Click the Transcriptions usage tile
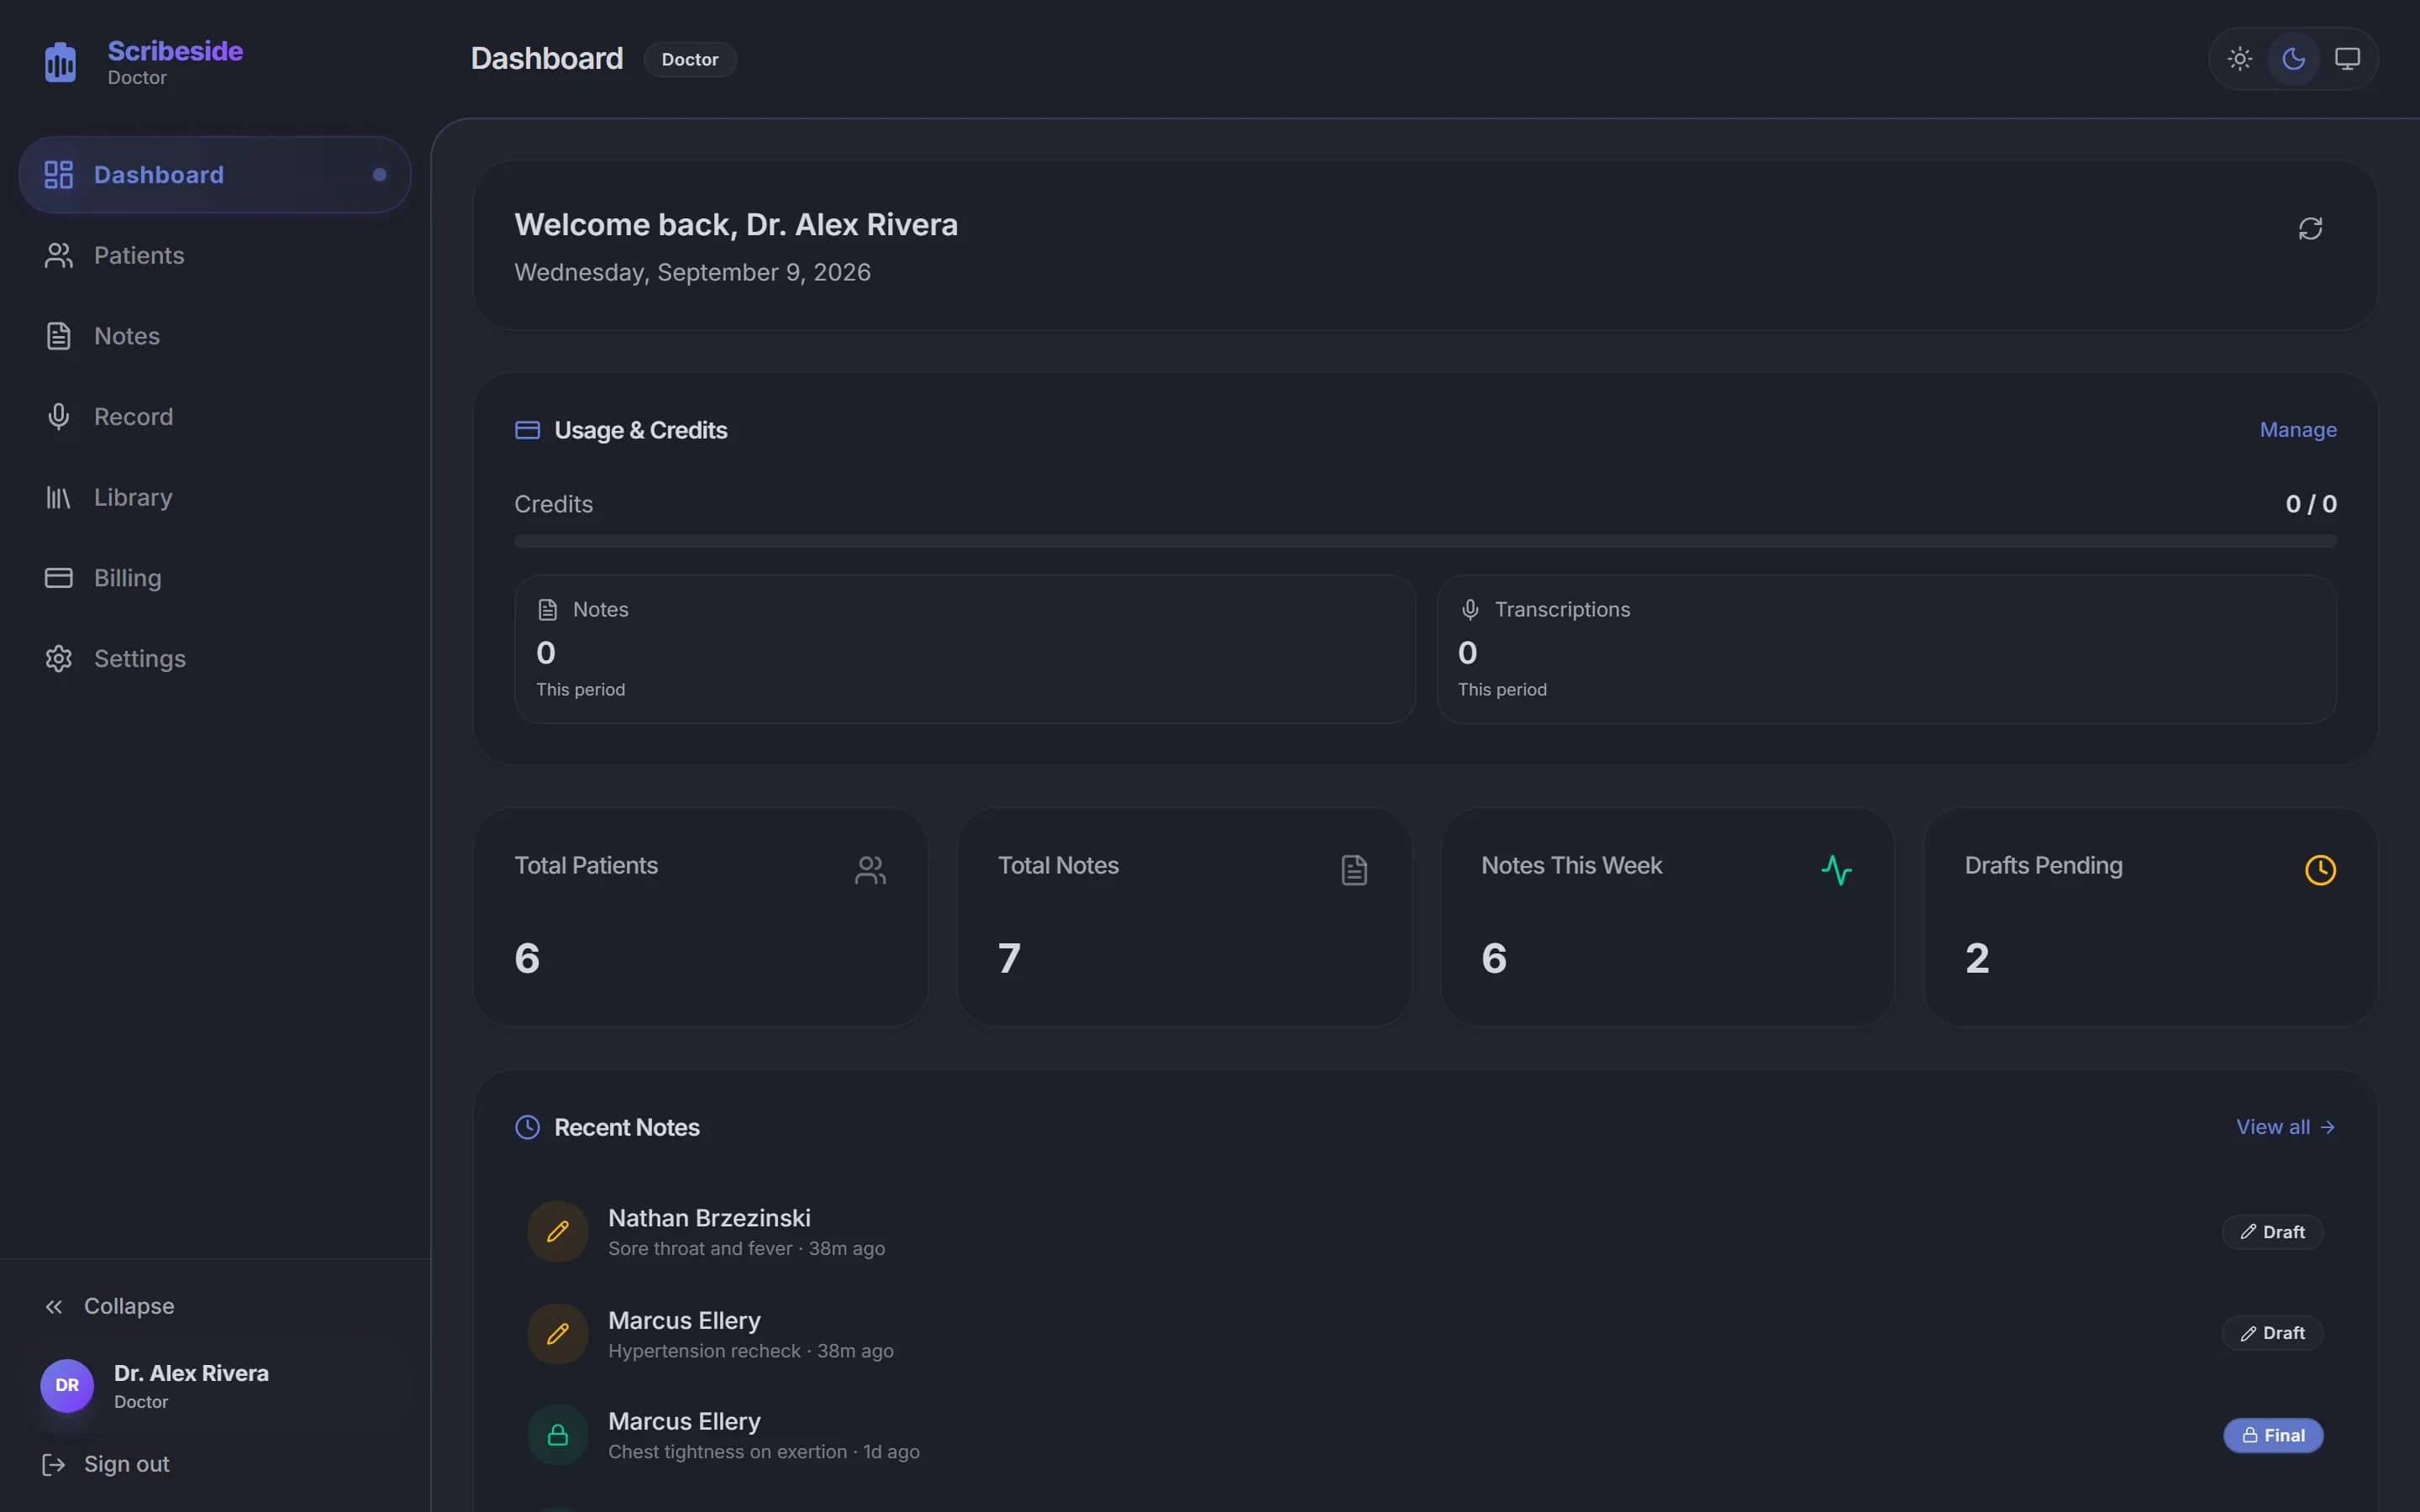The image size is (2420, 1512). [1886, 649]
